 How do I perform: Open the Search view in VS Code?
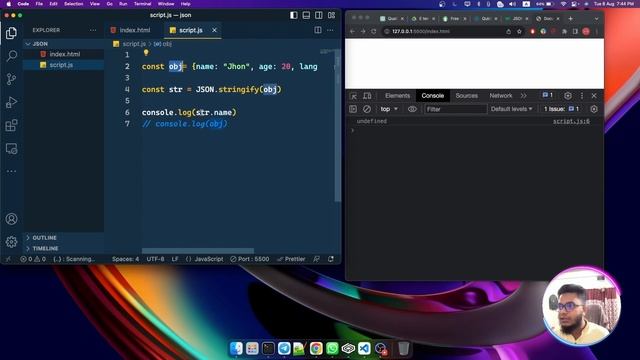pos(11,56)
